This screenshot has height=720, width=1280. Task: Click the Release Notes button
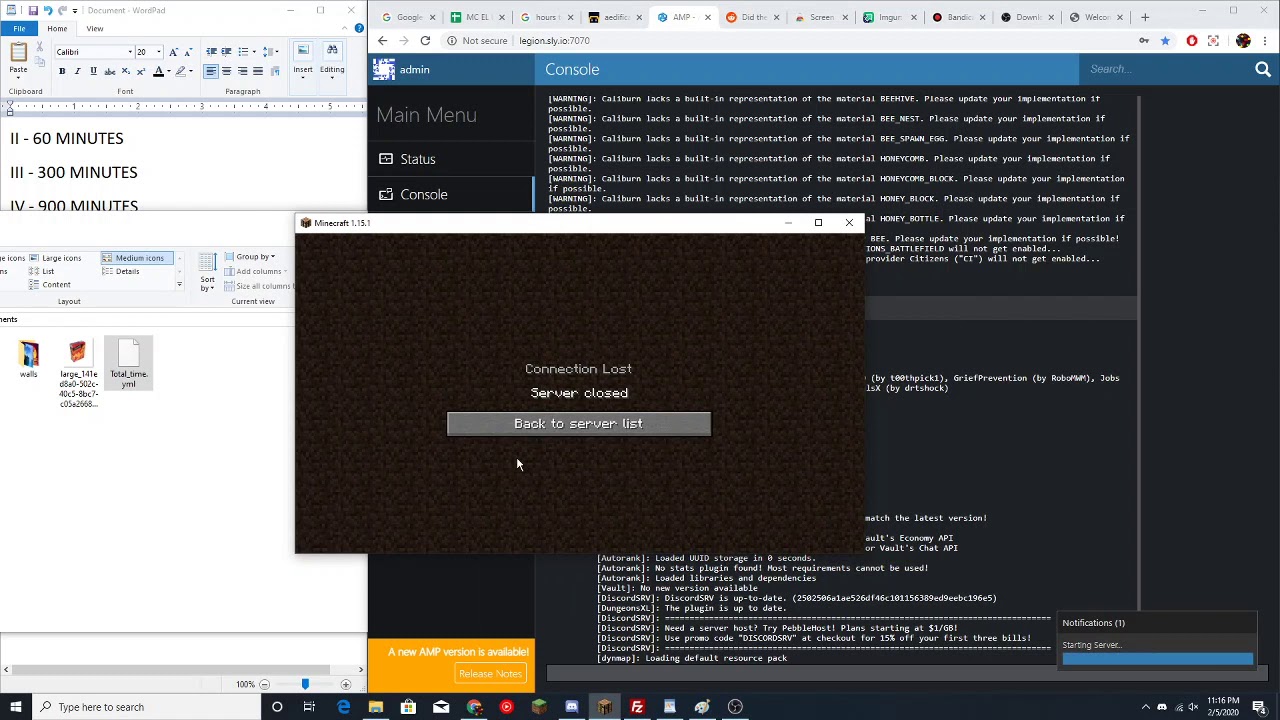coord(490,674)
